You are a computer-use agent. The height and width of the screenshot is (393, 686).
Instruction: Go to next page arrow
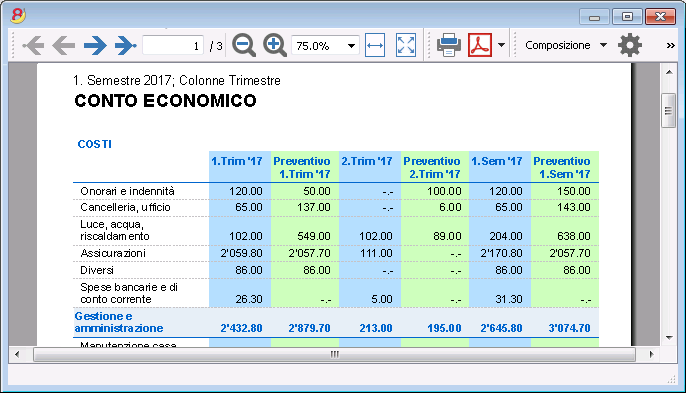pyautogui.click(x=95, y=45)
